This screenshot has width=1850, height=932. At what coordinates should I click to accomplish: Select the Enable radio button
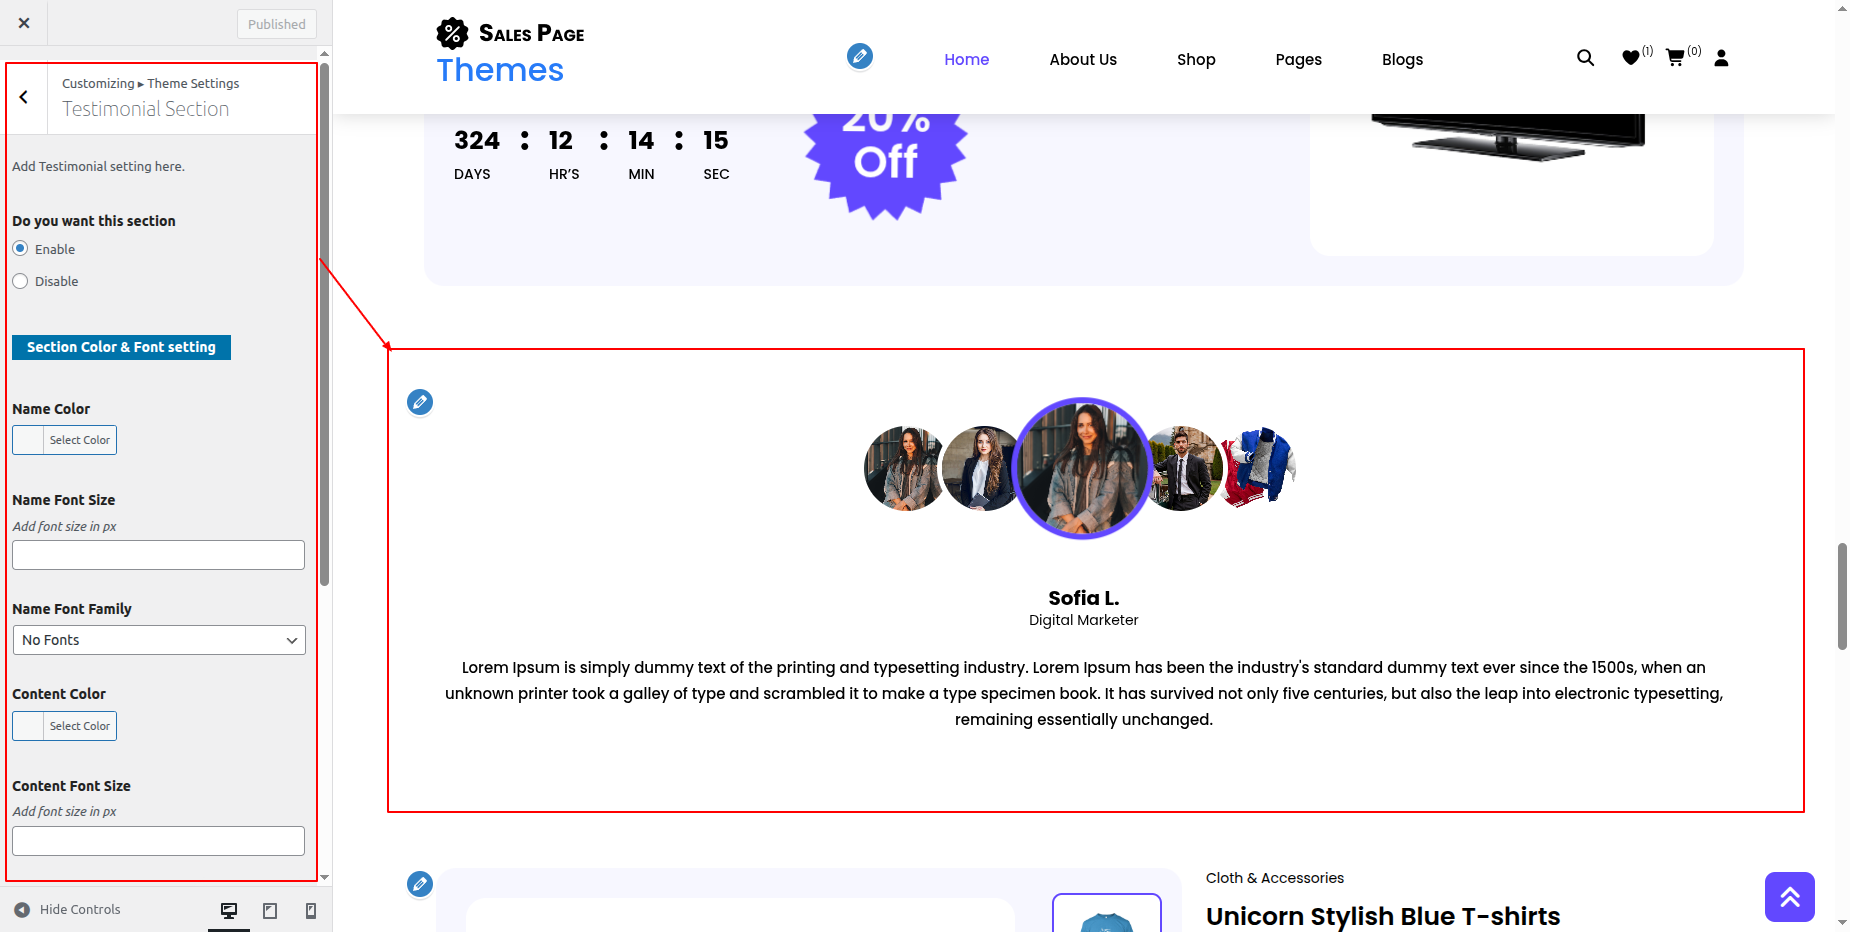[x=20, y=248]
